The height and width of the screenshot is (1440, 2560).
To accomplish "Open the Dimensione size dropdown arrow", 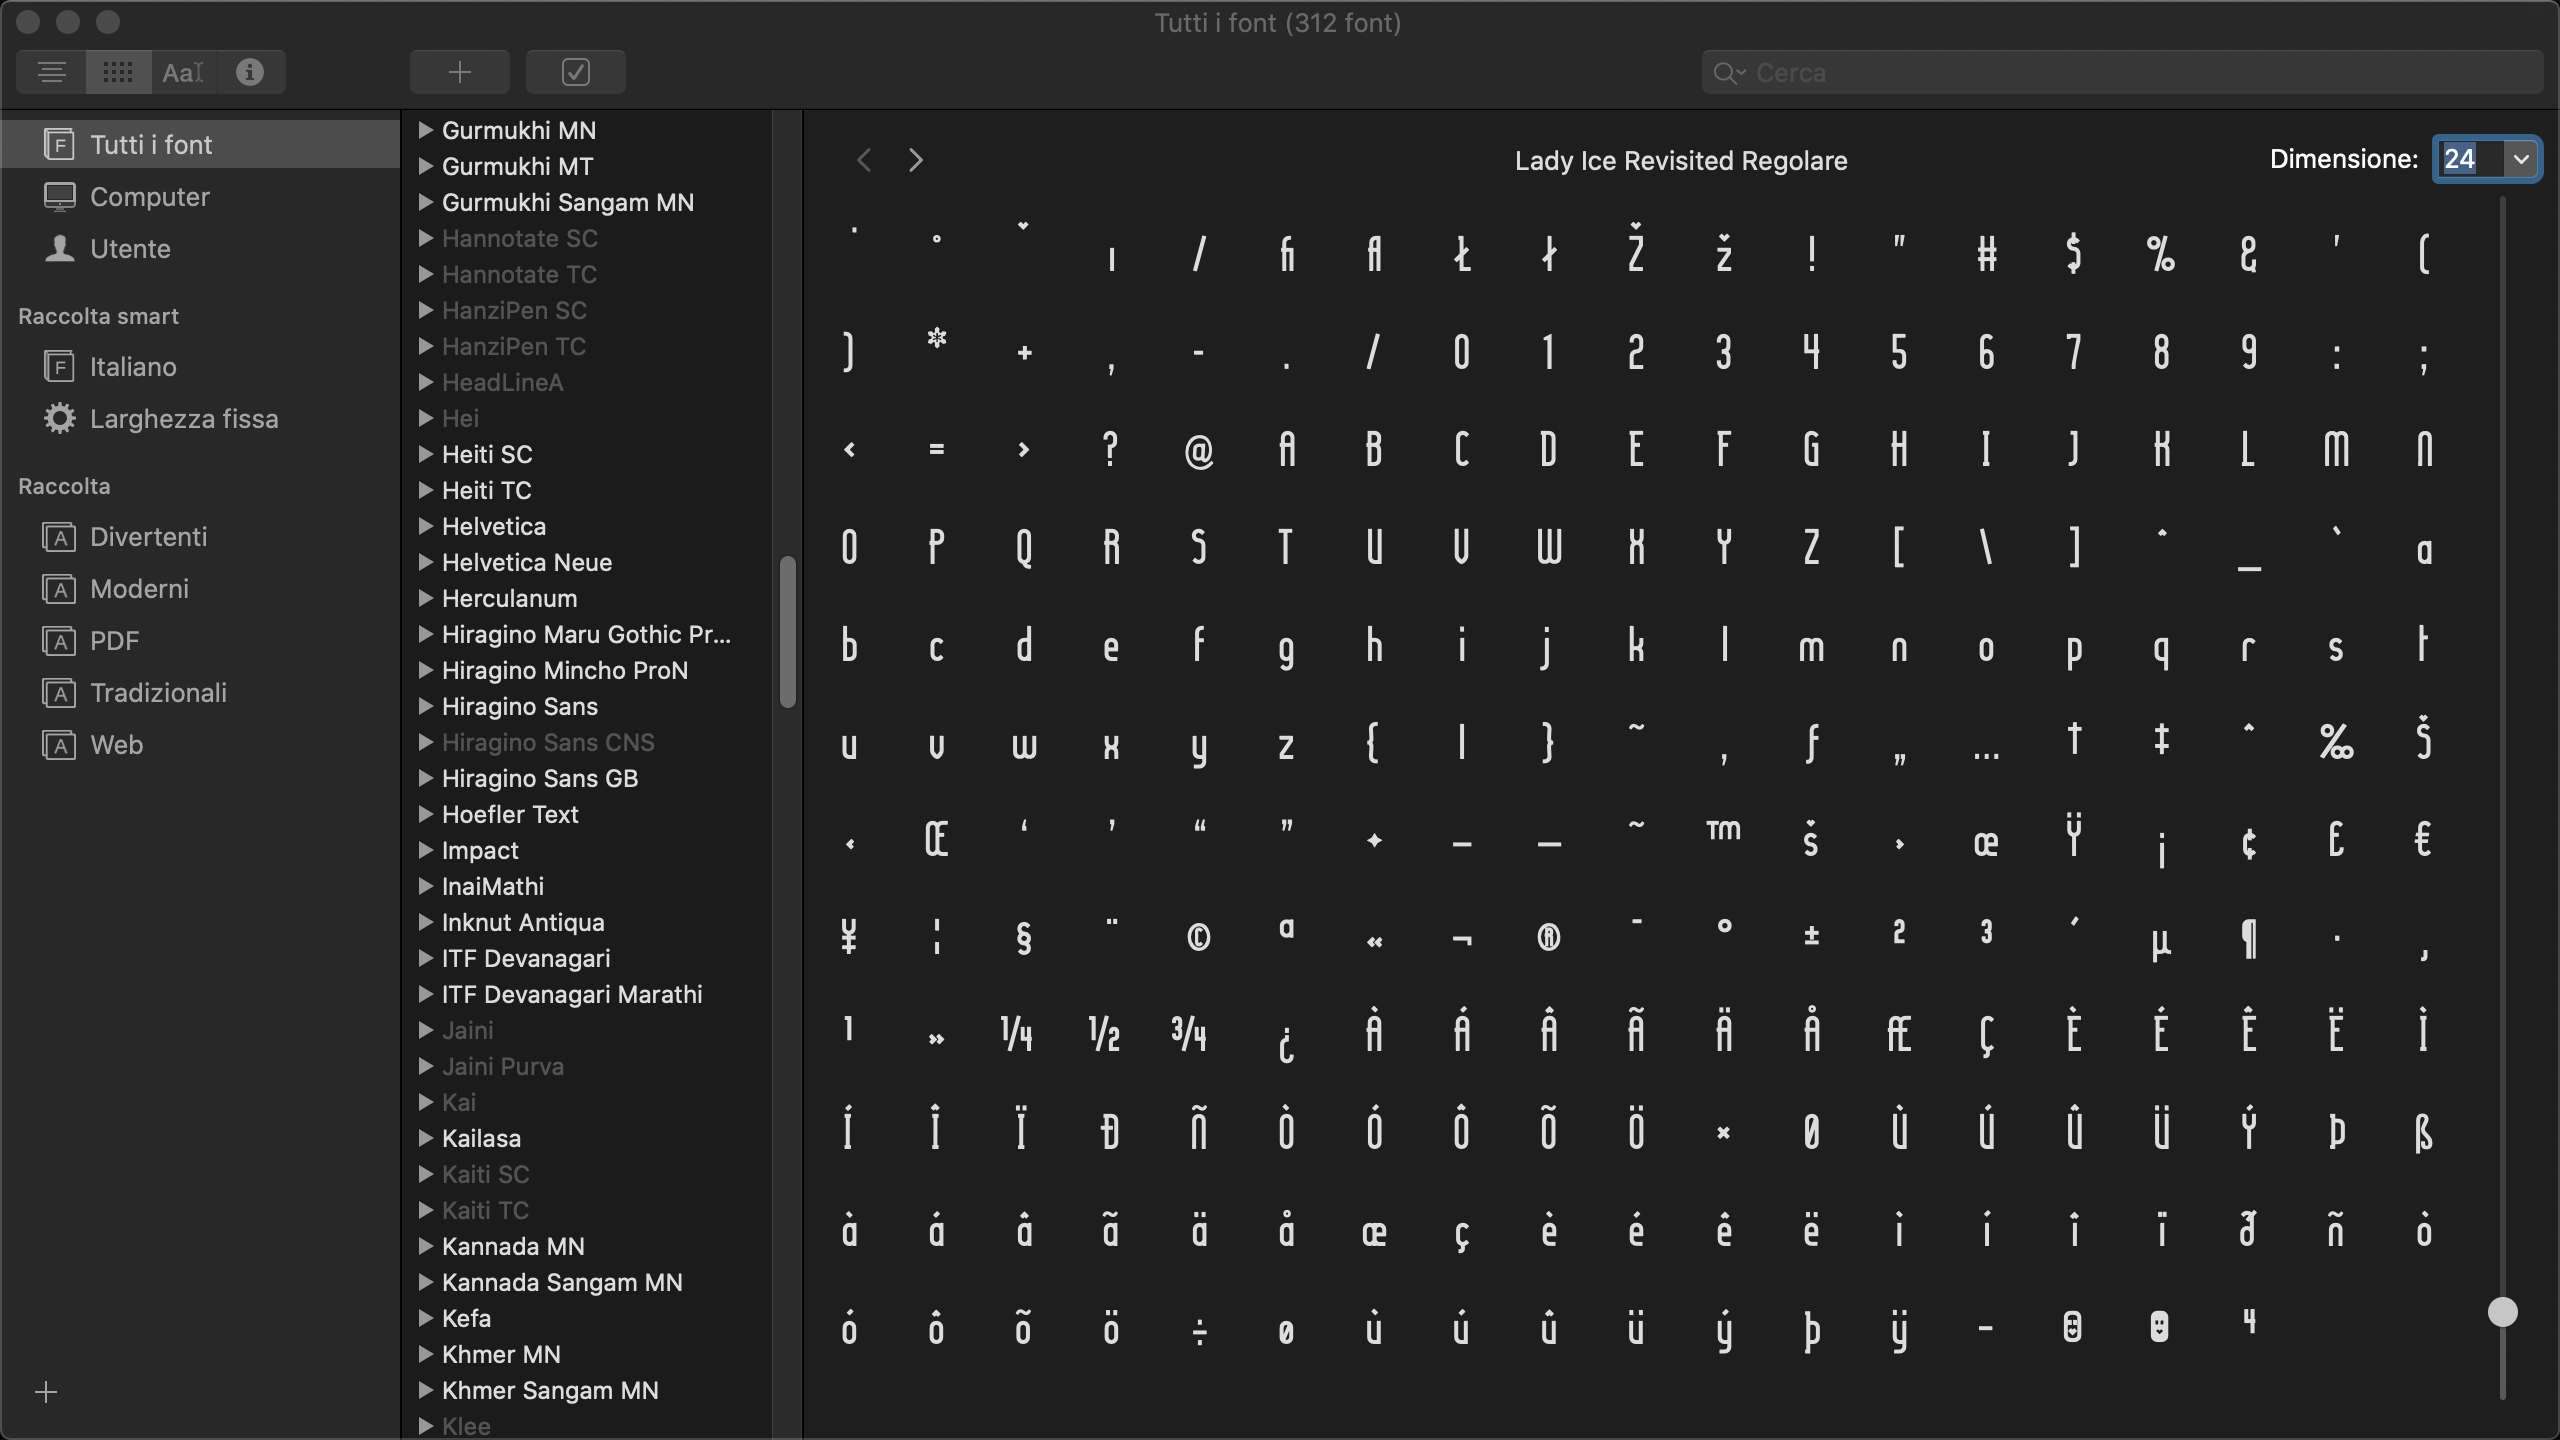I will 2521,159.
